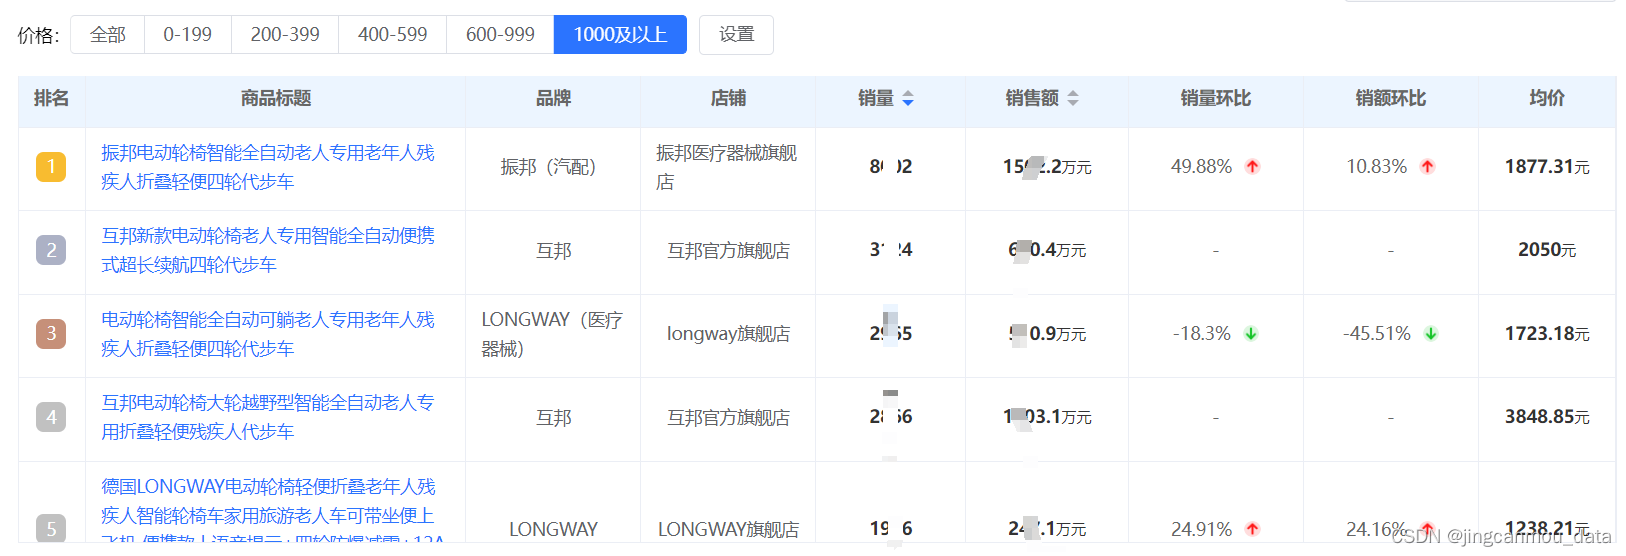Image resolution: width=1626 pixels, height=556 pixels.
Task: Open the 互邦电动轮椅大轮越野型 product link
Action: click(268, 417)
